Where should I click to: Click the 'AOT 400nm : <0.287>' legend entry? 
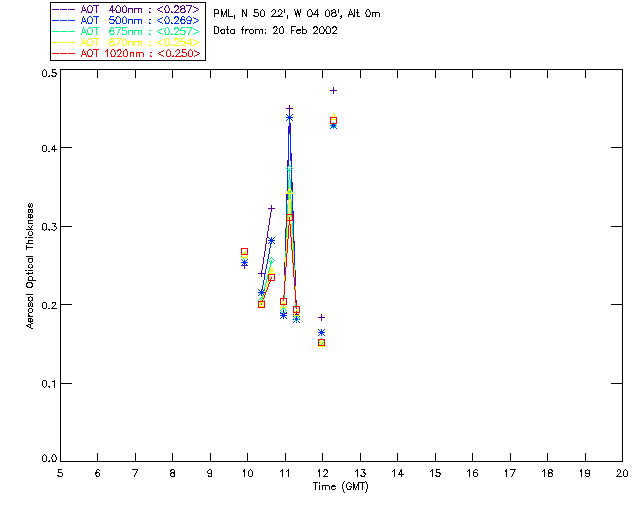coord(127,10)
